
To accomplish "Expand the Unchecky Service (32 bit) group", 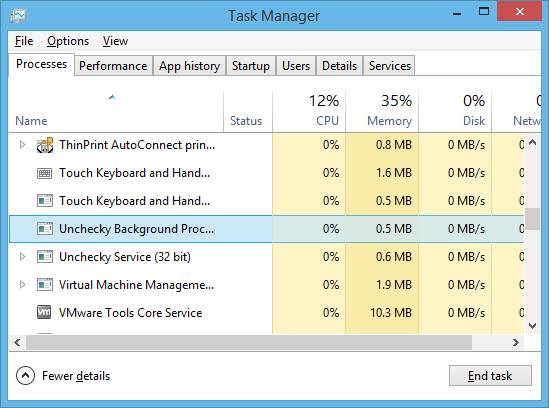I will (22, 257).
